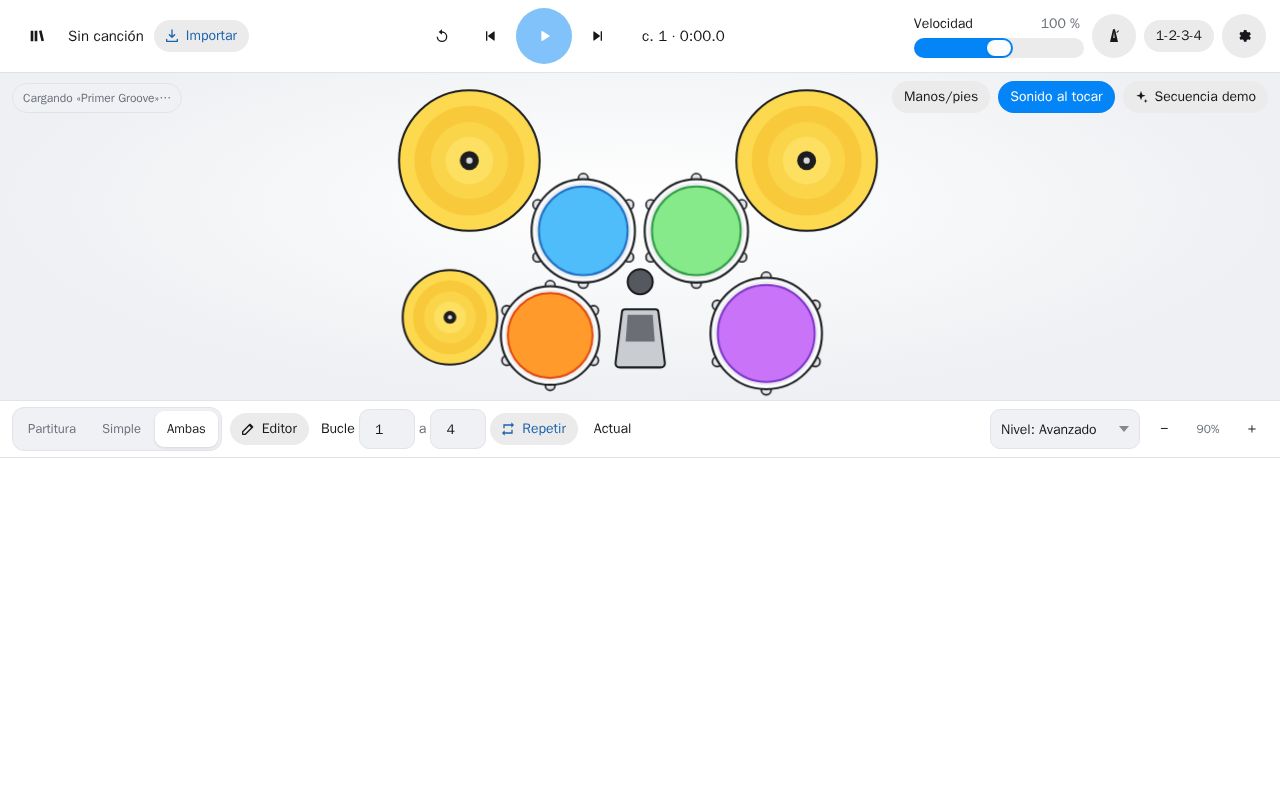This screenshot has height=800, width=1280.
Task: Tap the blue tom drum
Action: click(x=583, y=231)
